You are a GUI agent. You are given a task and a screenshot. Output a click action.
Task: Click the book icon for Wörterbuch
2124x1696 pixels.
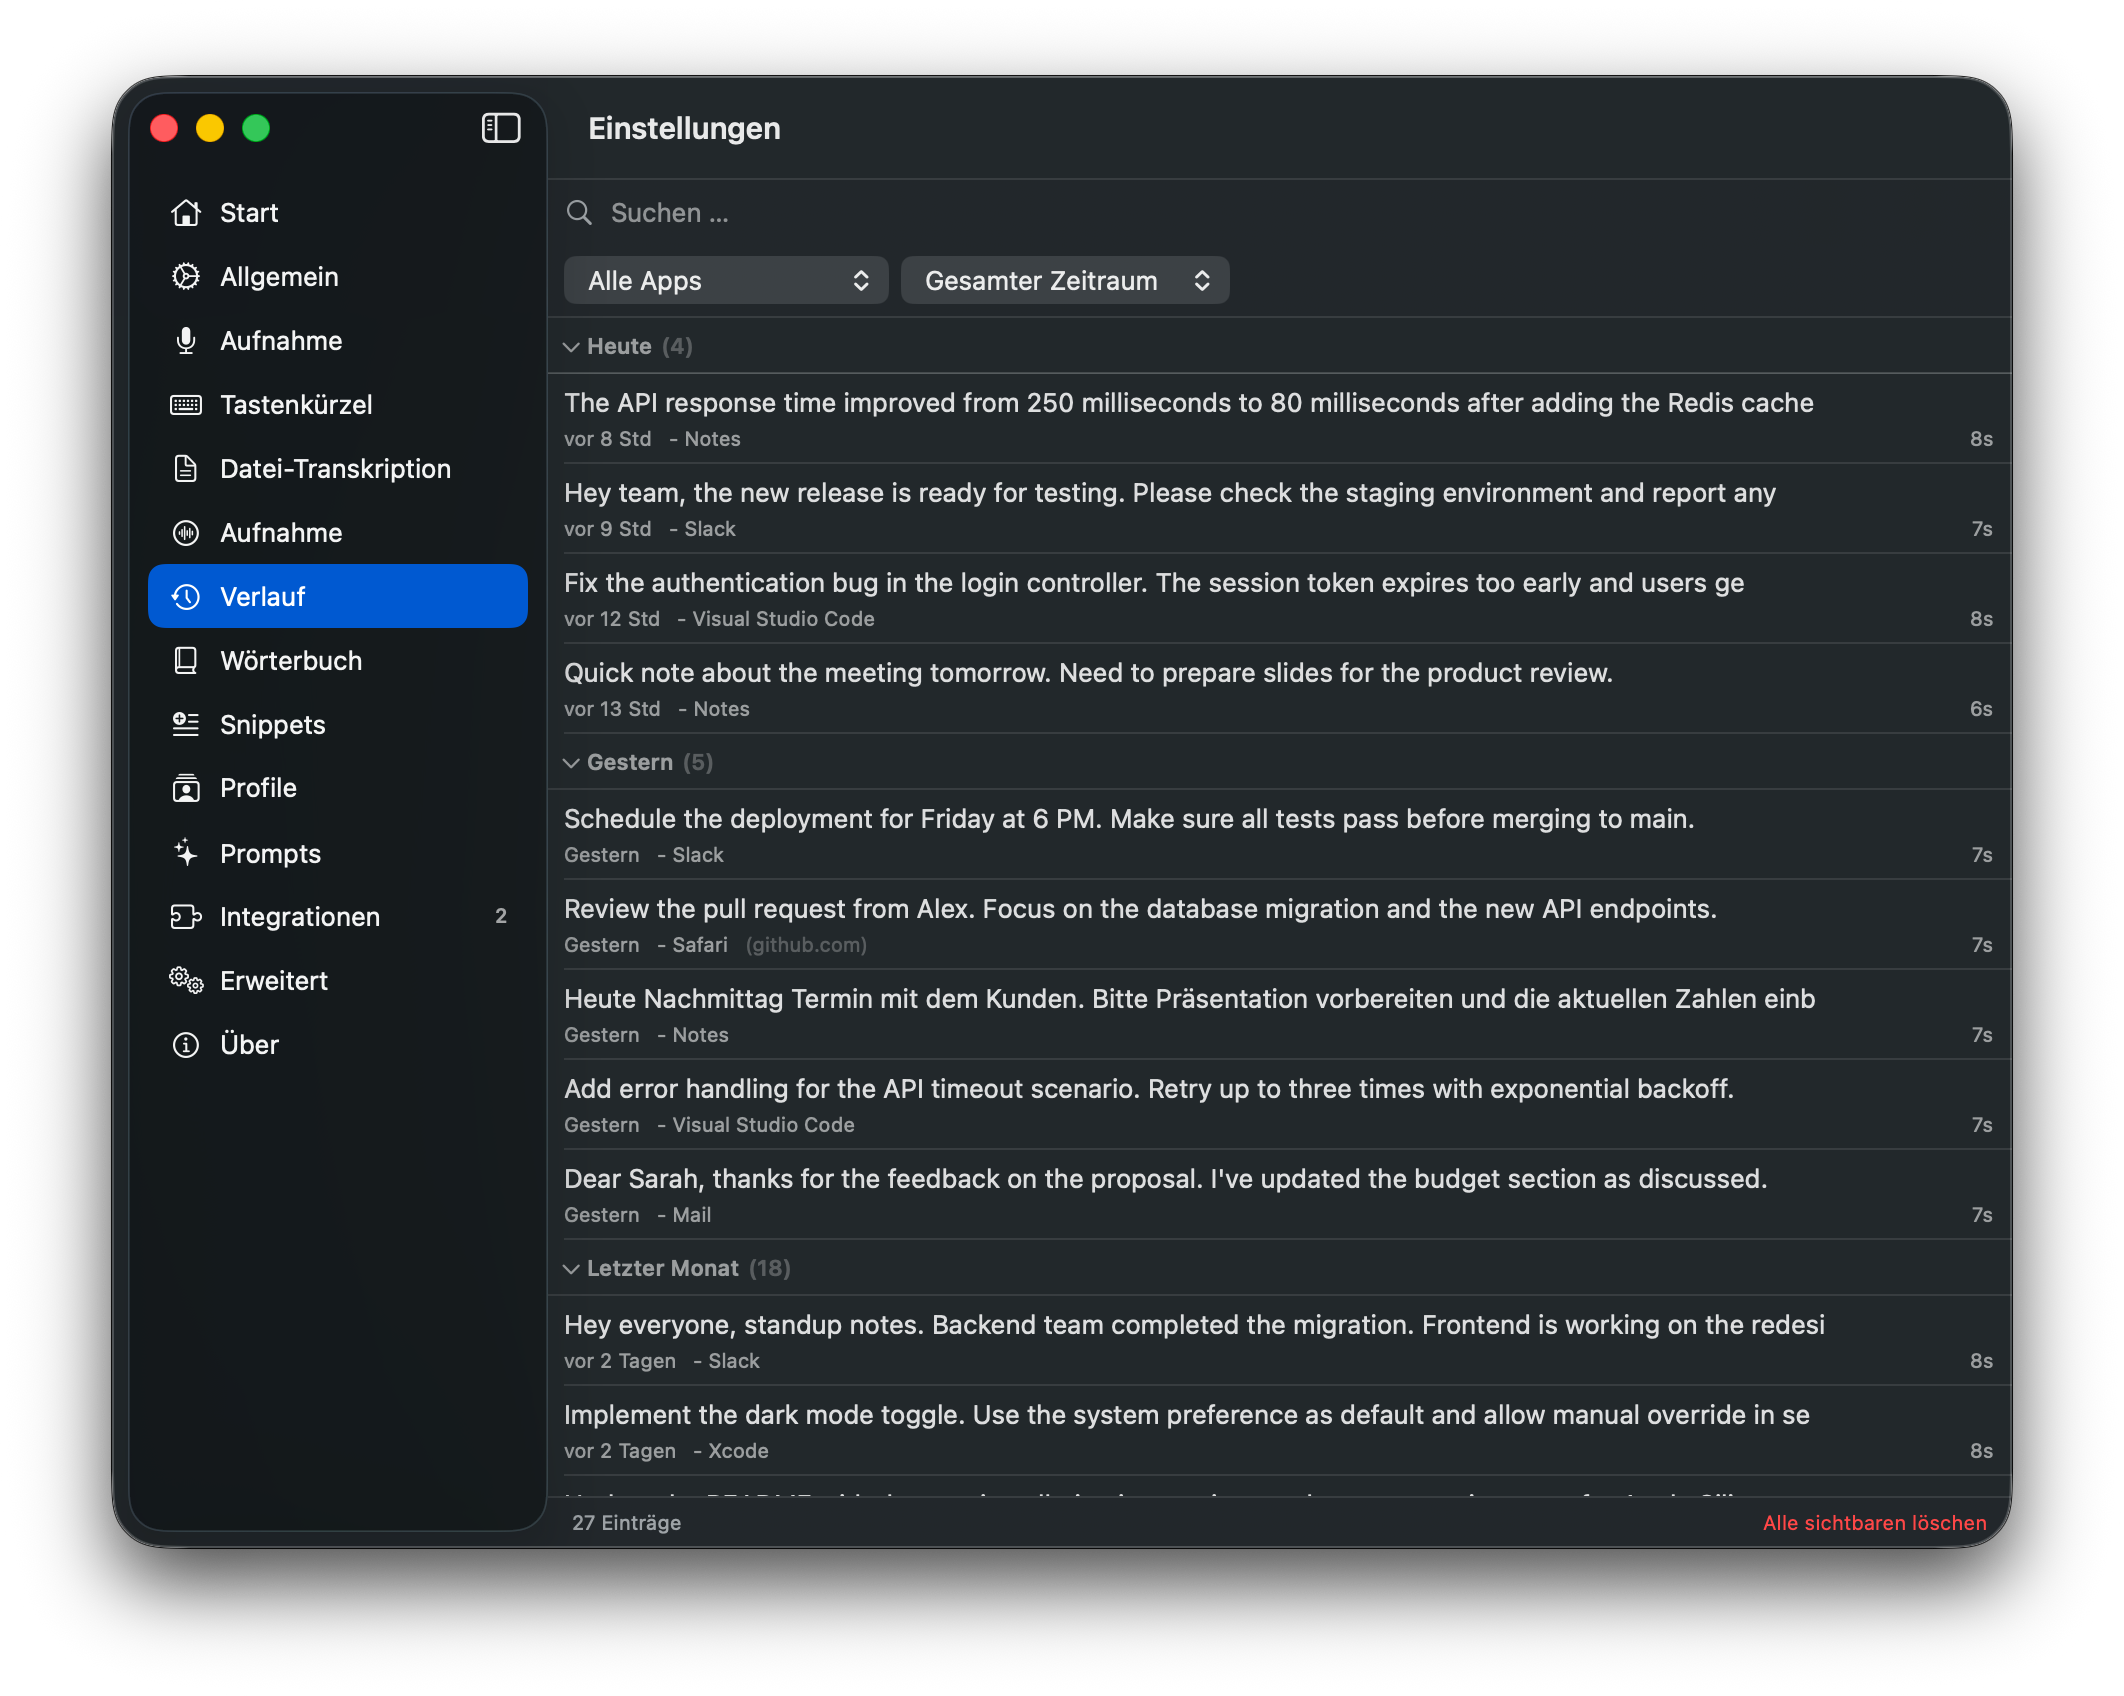tap(186, 661)
